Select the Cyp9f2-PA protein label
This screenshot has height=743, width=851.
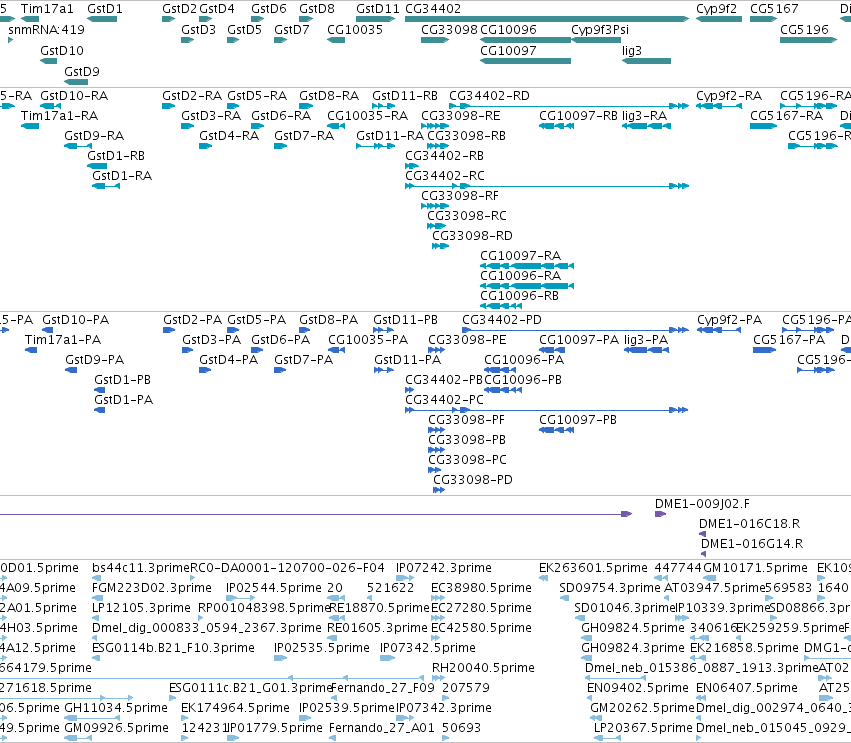tap(729, 320)
